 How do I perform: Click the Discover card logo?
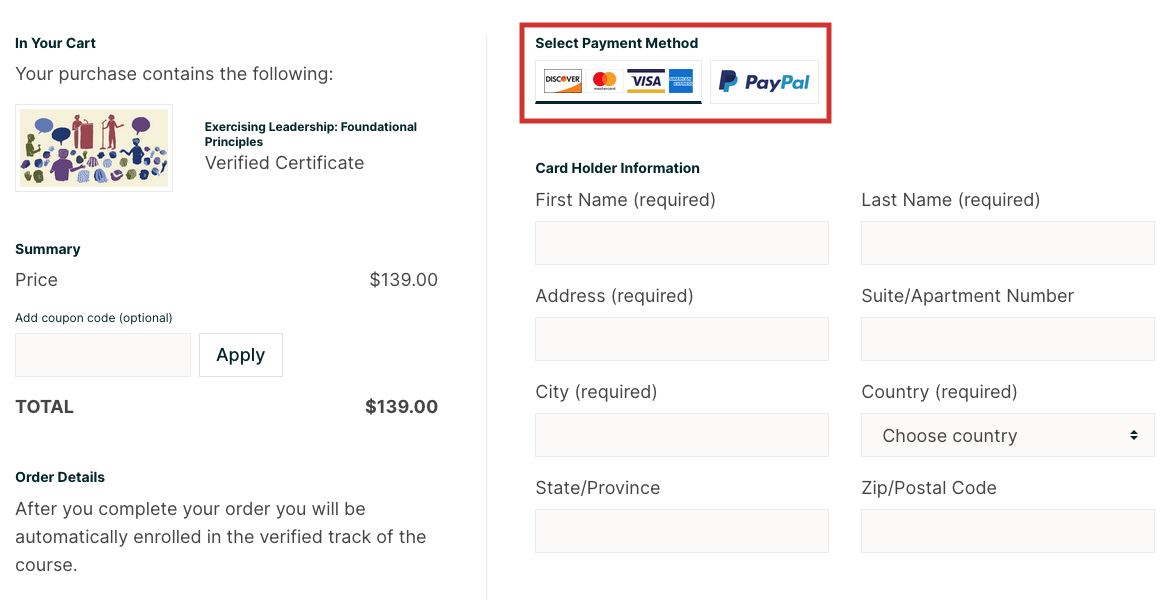pyautogui.click(x=563, y=81)
